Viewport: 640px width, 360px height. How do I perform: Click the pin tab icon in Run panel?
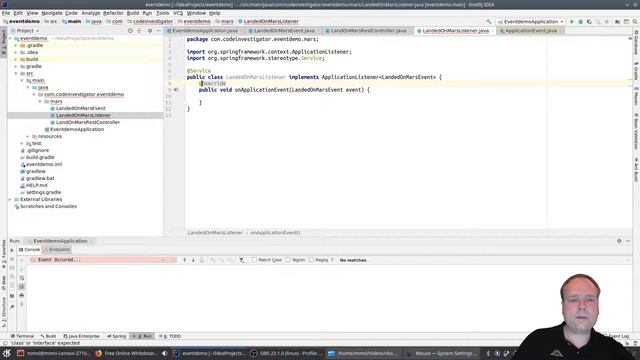point(12,306)
